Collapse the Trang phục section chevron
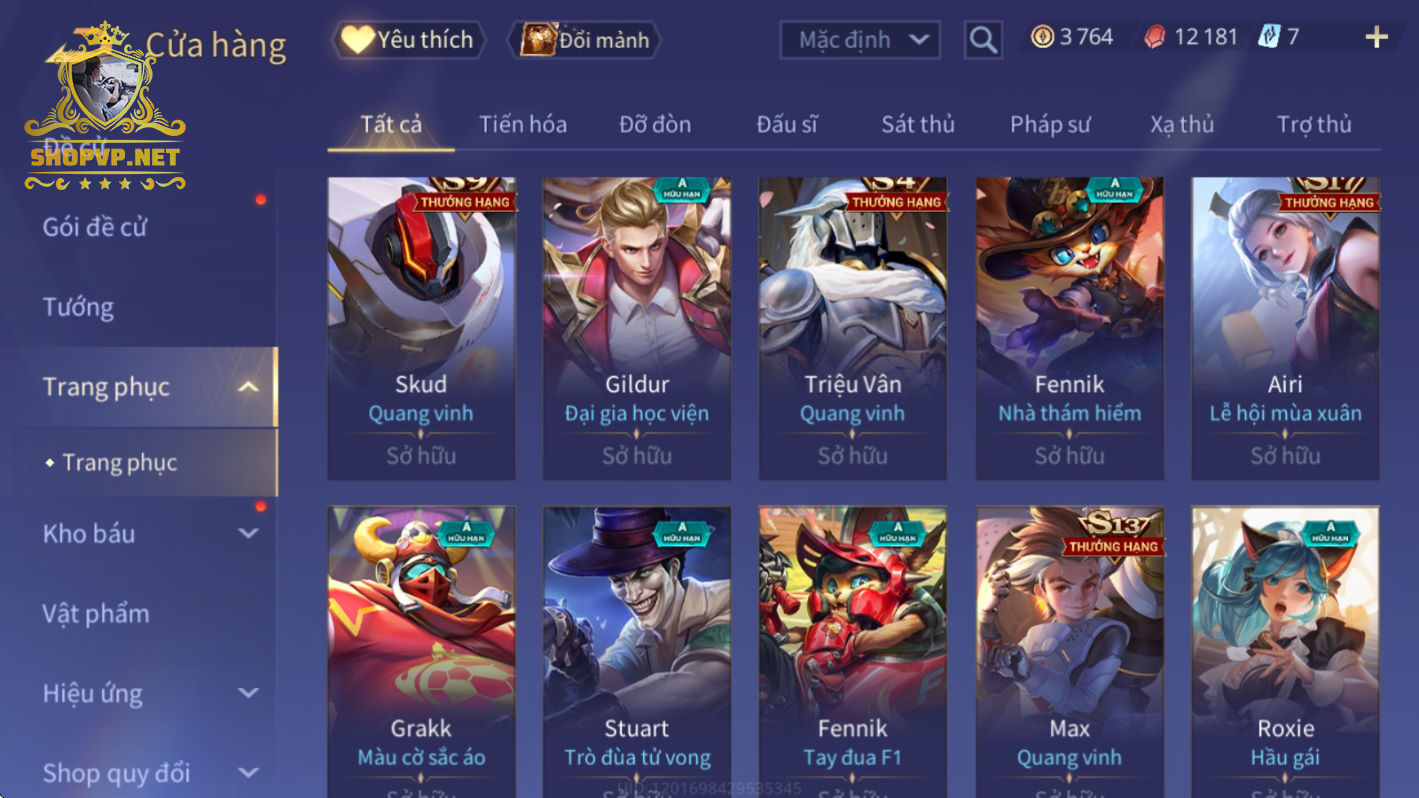The image size is (1419, 798). [249, 387]
